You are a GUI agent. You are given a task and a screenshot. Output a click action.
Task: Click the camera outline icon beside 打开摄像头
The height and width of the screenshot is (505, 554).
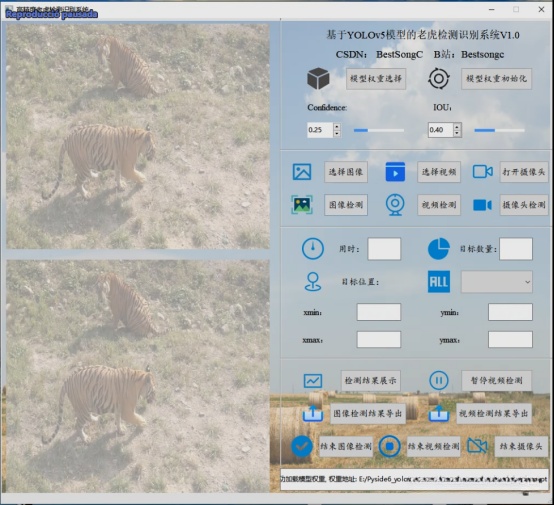[483, 172]
